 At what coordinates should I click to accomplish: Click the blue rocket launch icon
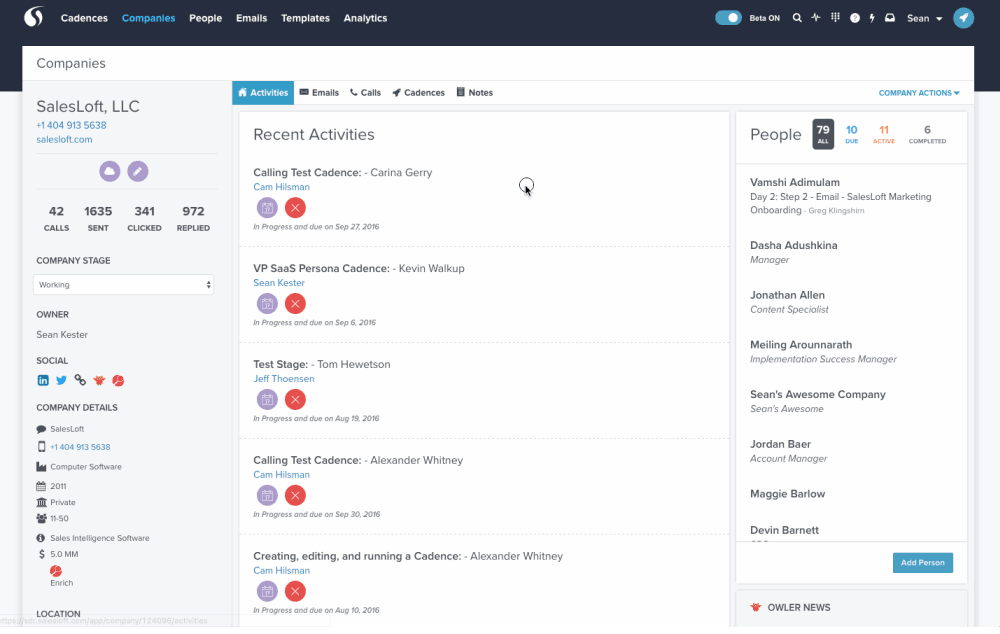[963, 18]
